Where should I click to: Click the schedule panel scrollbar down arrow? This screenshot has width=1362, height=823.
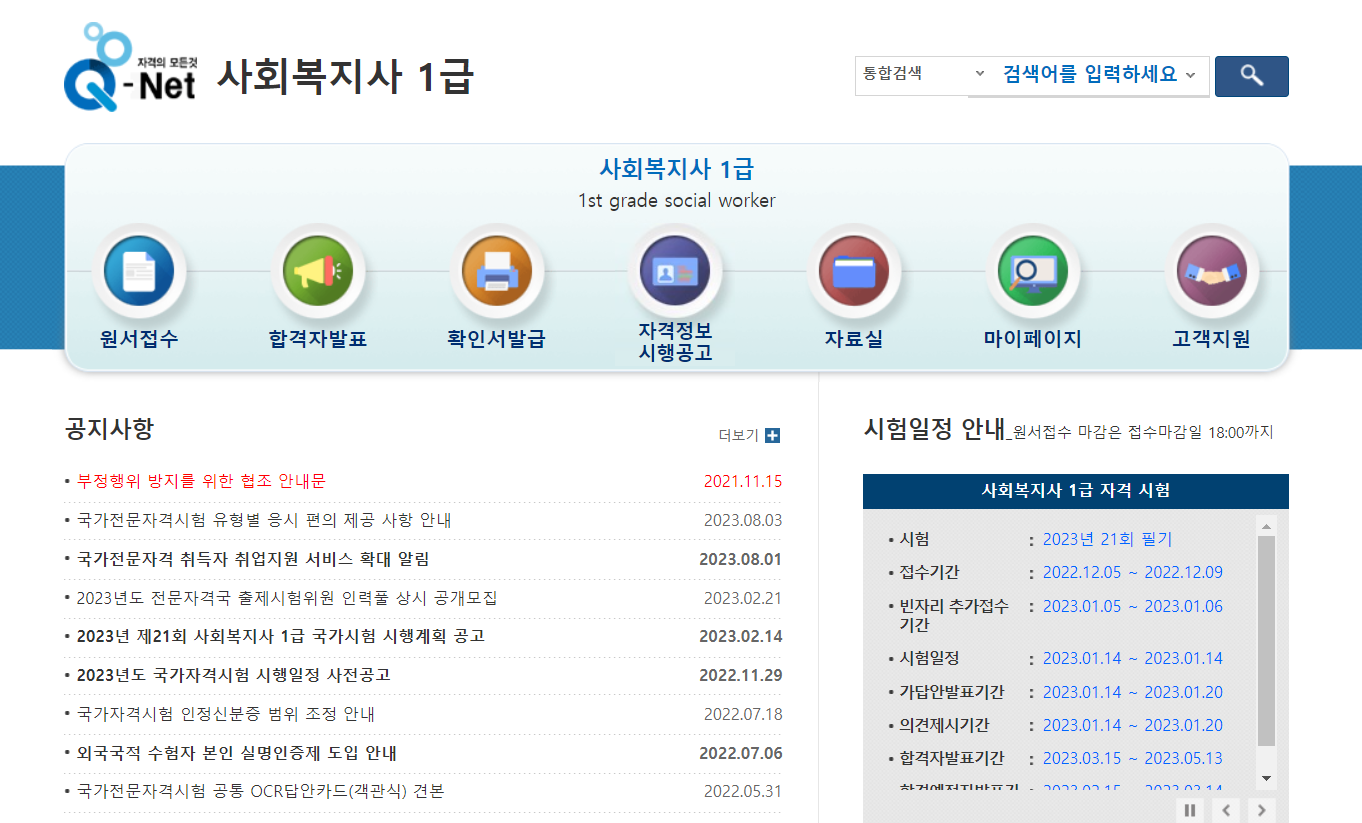tap(1266, 778)
